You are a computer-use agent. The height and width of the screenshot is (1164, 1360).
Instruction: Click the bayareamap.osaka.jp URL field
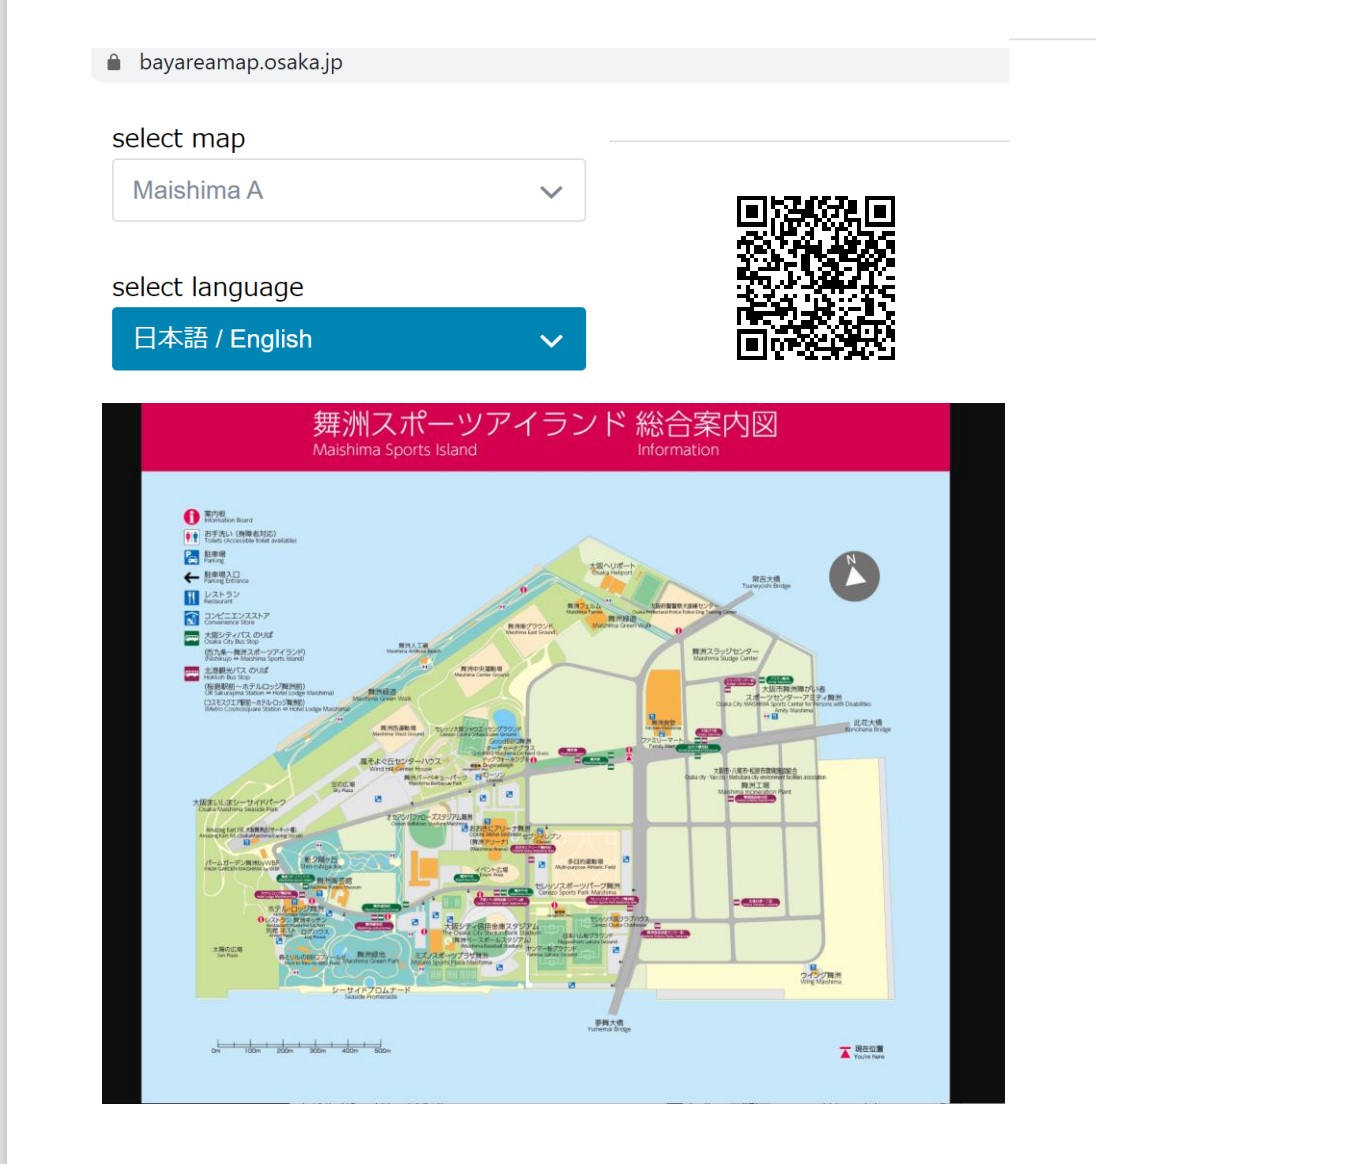point(549,63)
